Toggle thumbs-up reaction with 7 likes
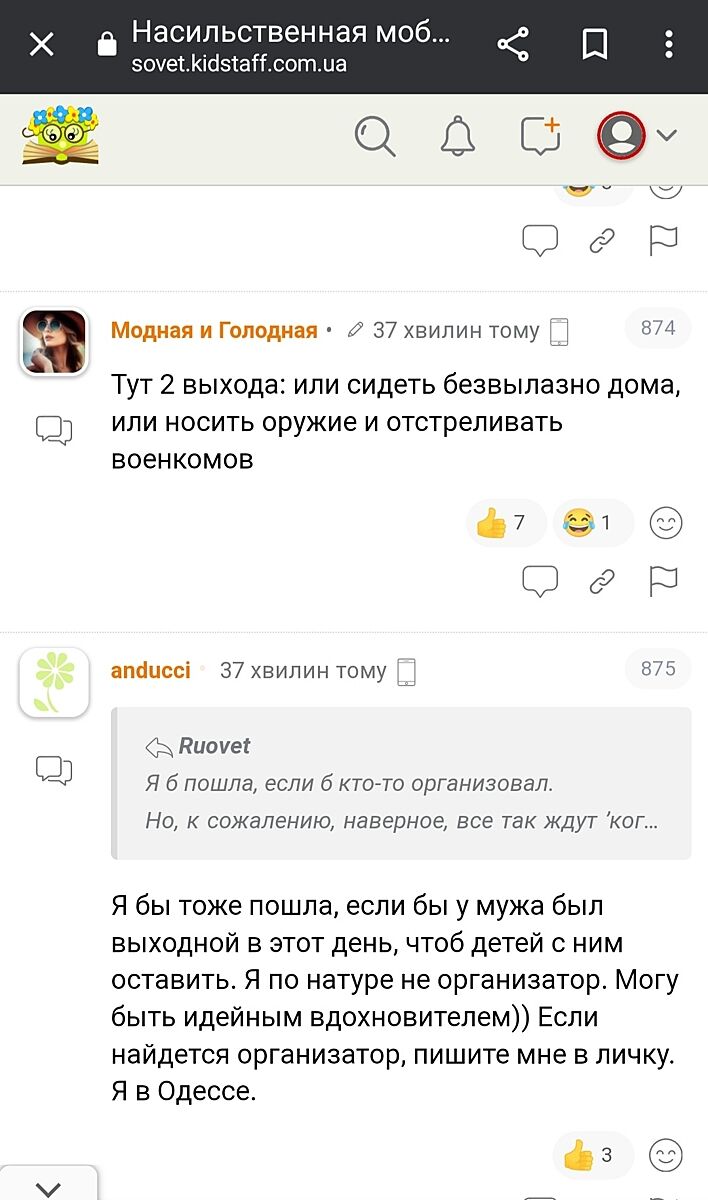 (x=503, y=523)
